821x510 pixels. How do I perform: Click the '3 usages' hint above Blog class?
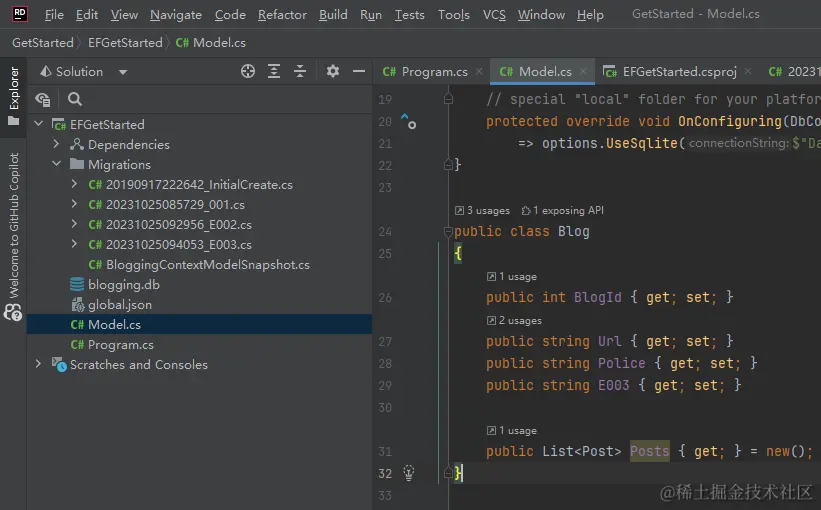pos(482,210)
